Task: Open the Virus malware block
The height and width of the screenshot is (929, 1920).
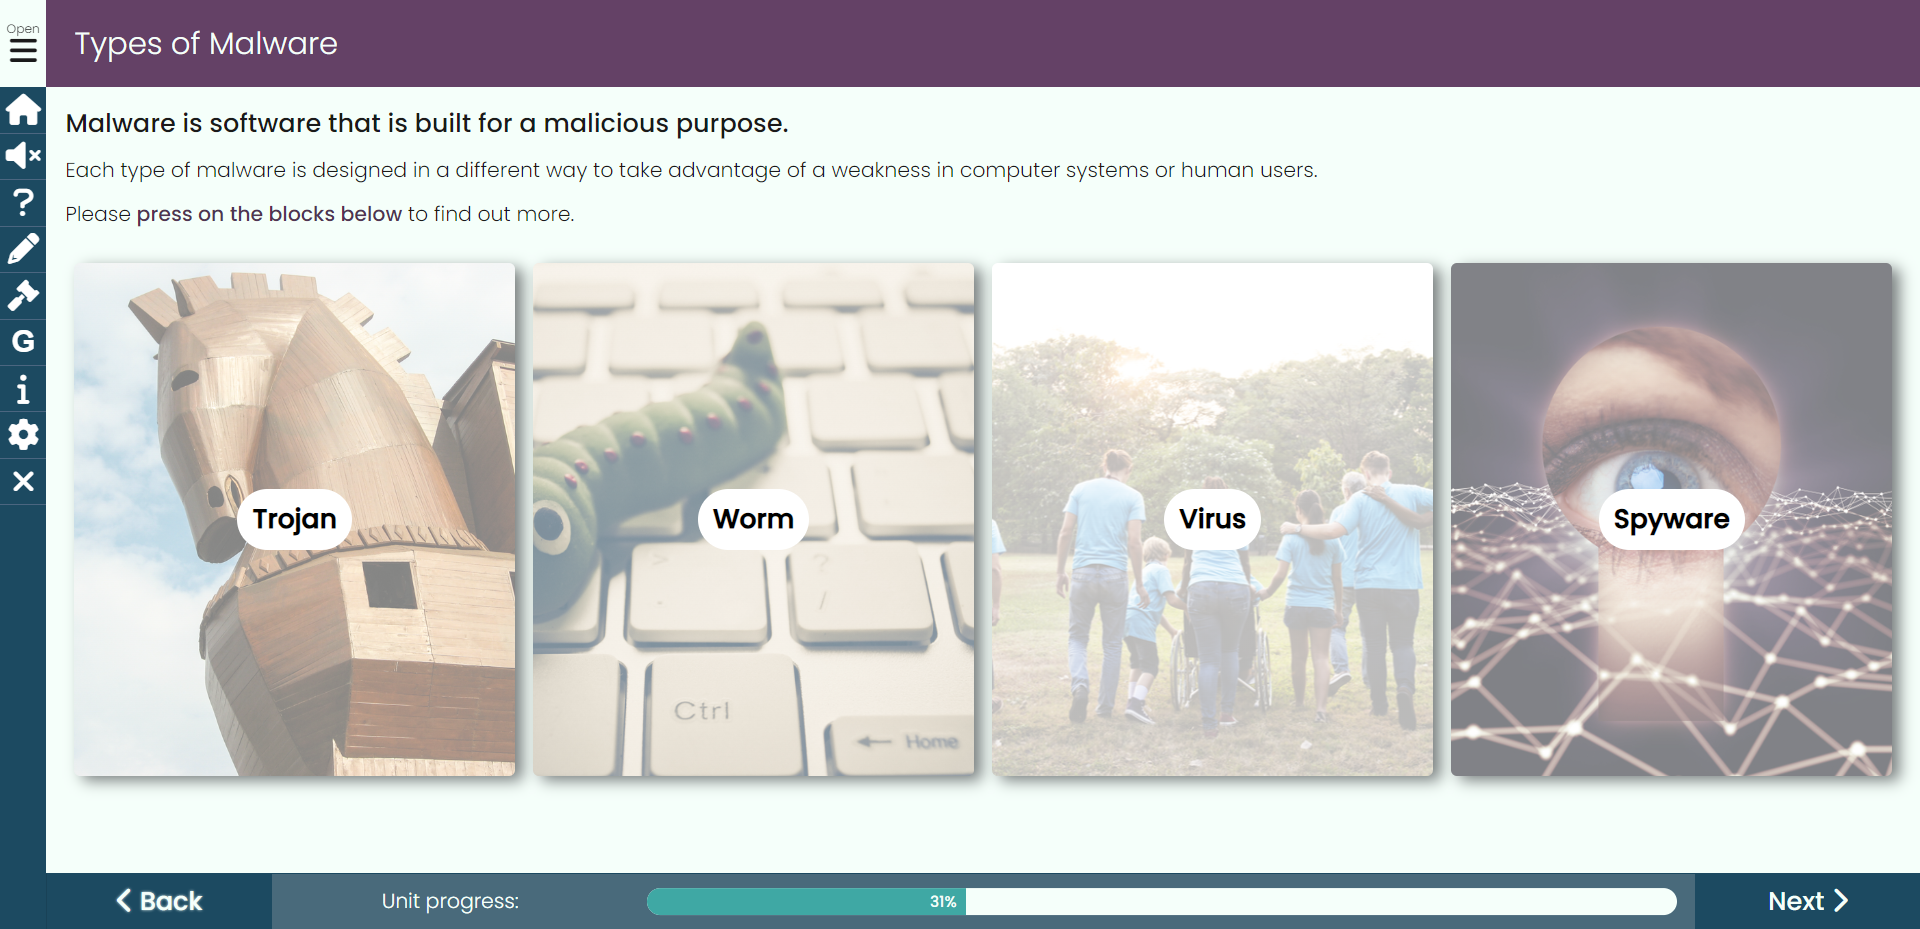Action: [x=1212, y=519]
